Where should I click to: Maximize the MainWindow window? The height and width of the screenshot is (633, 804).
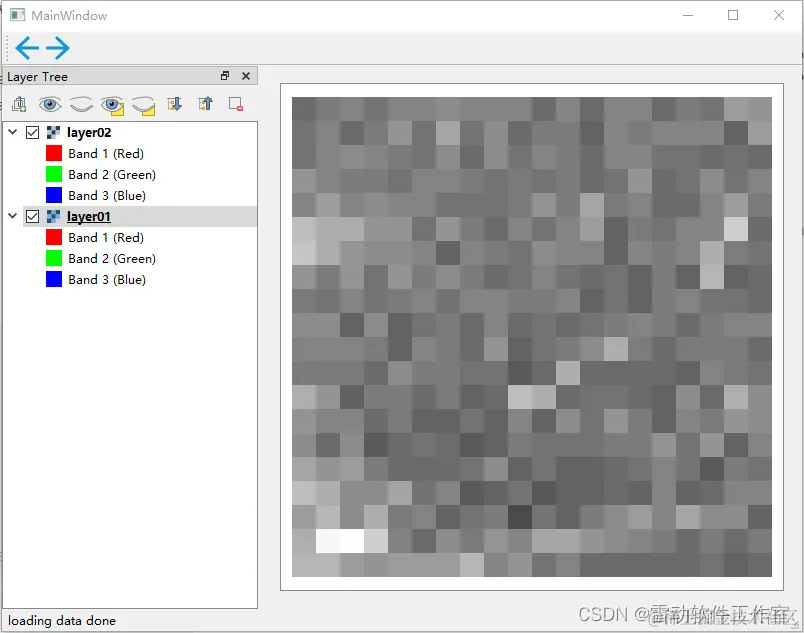(733, 15)
